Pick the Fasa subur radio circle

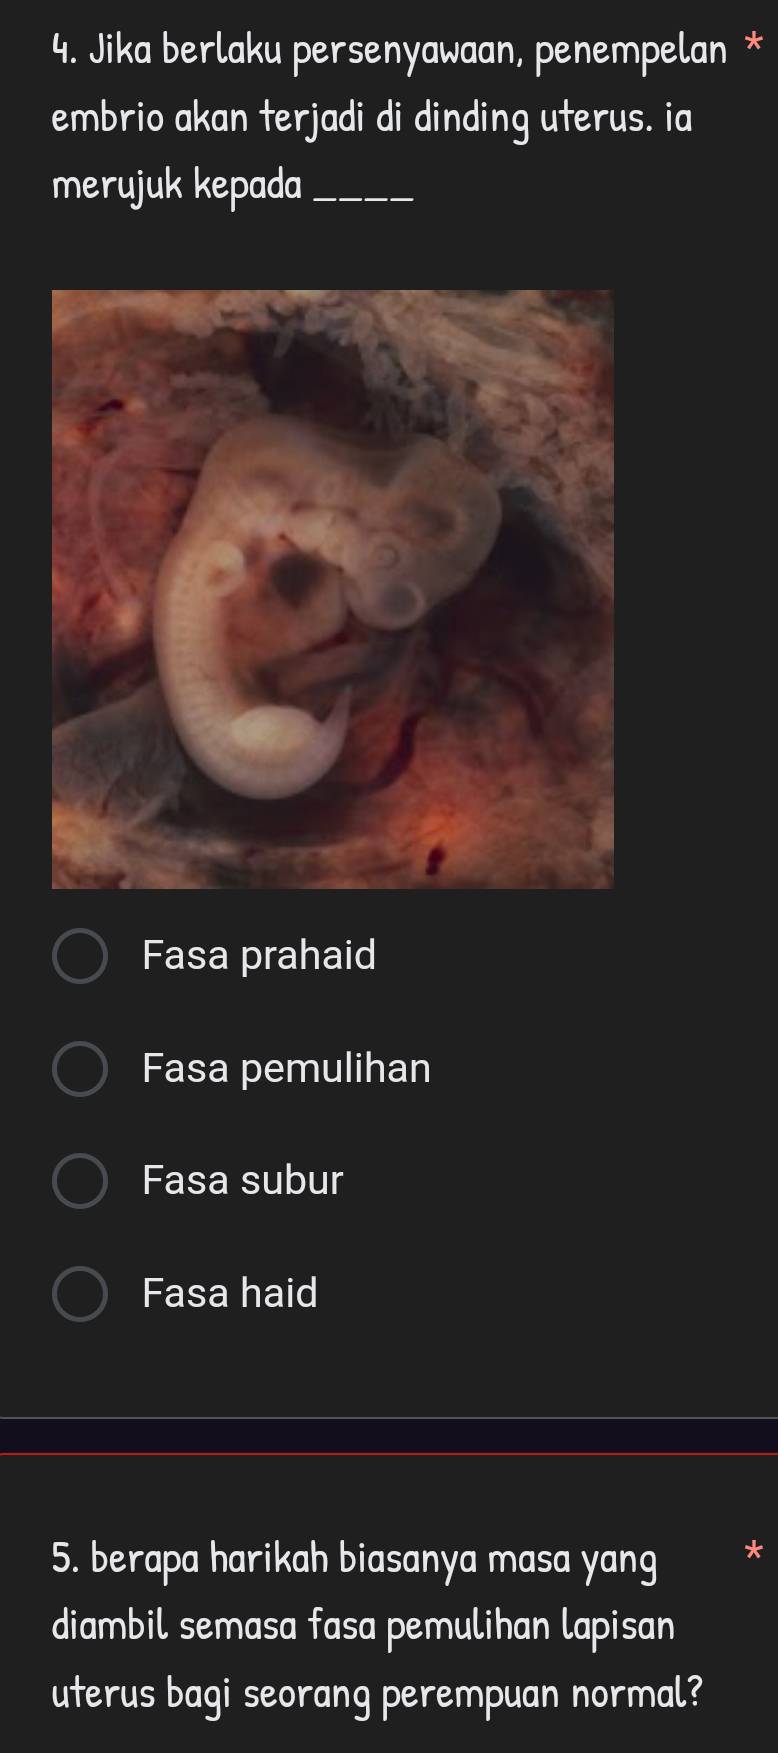point(79,1181)
